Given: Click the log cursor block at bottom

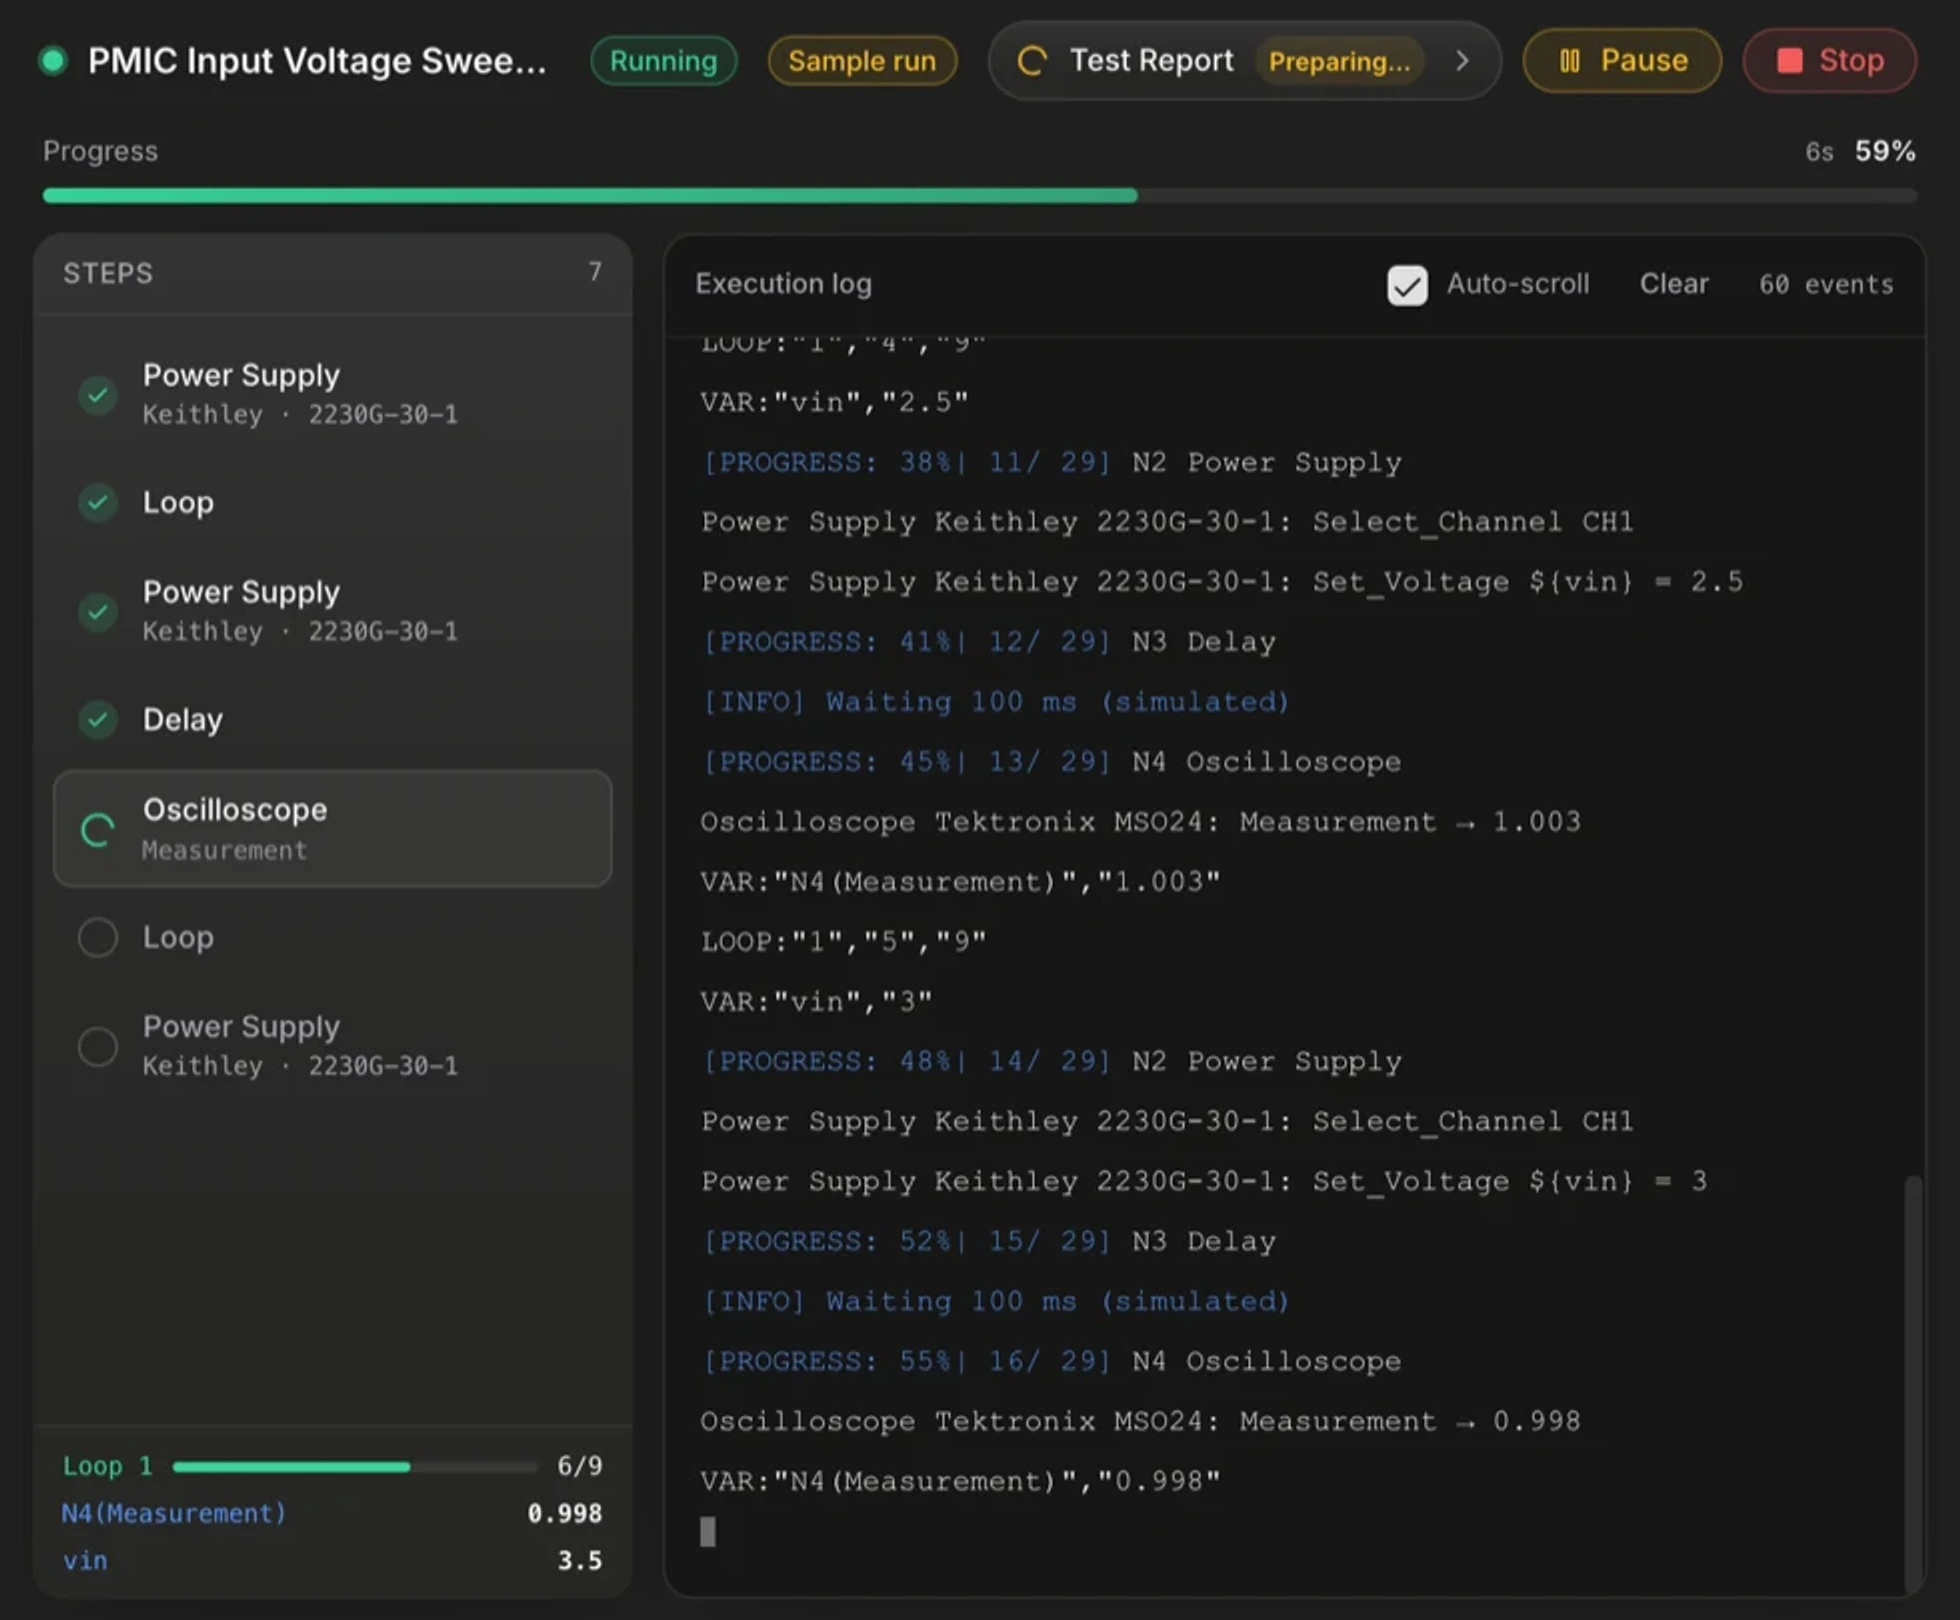Looking at the screenshot, I should (x=708, y=1531).
